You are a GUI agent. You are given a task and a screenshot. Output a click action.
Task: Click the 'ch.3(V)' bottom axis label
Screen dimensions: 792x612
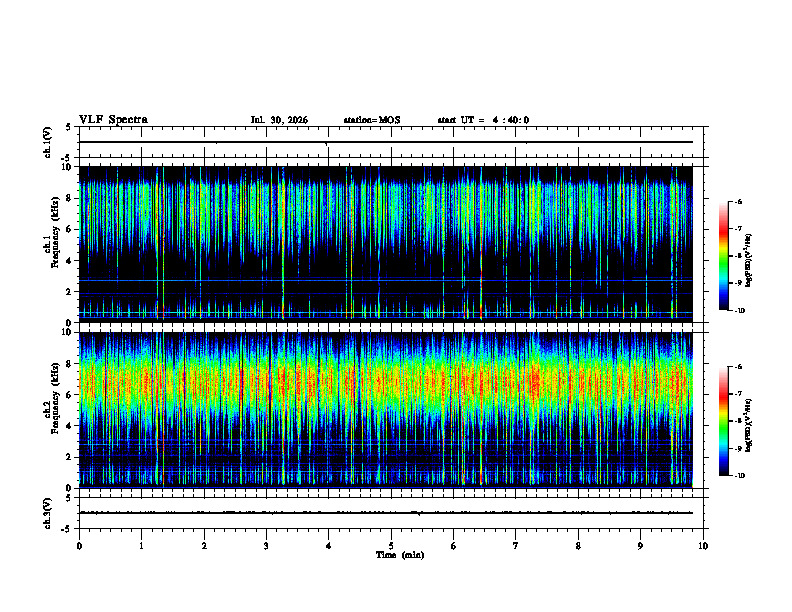pos(47,513)
